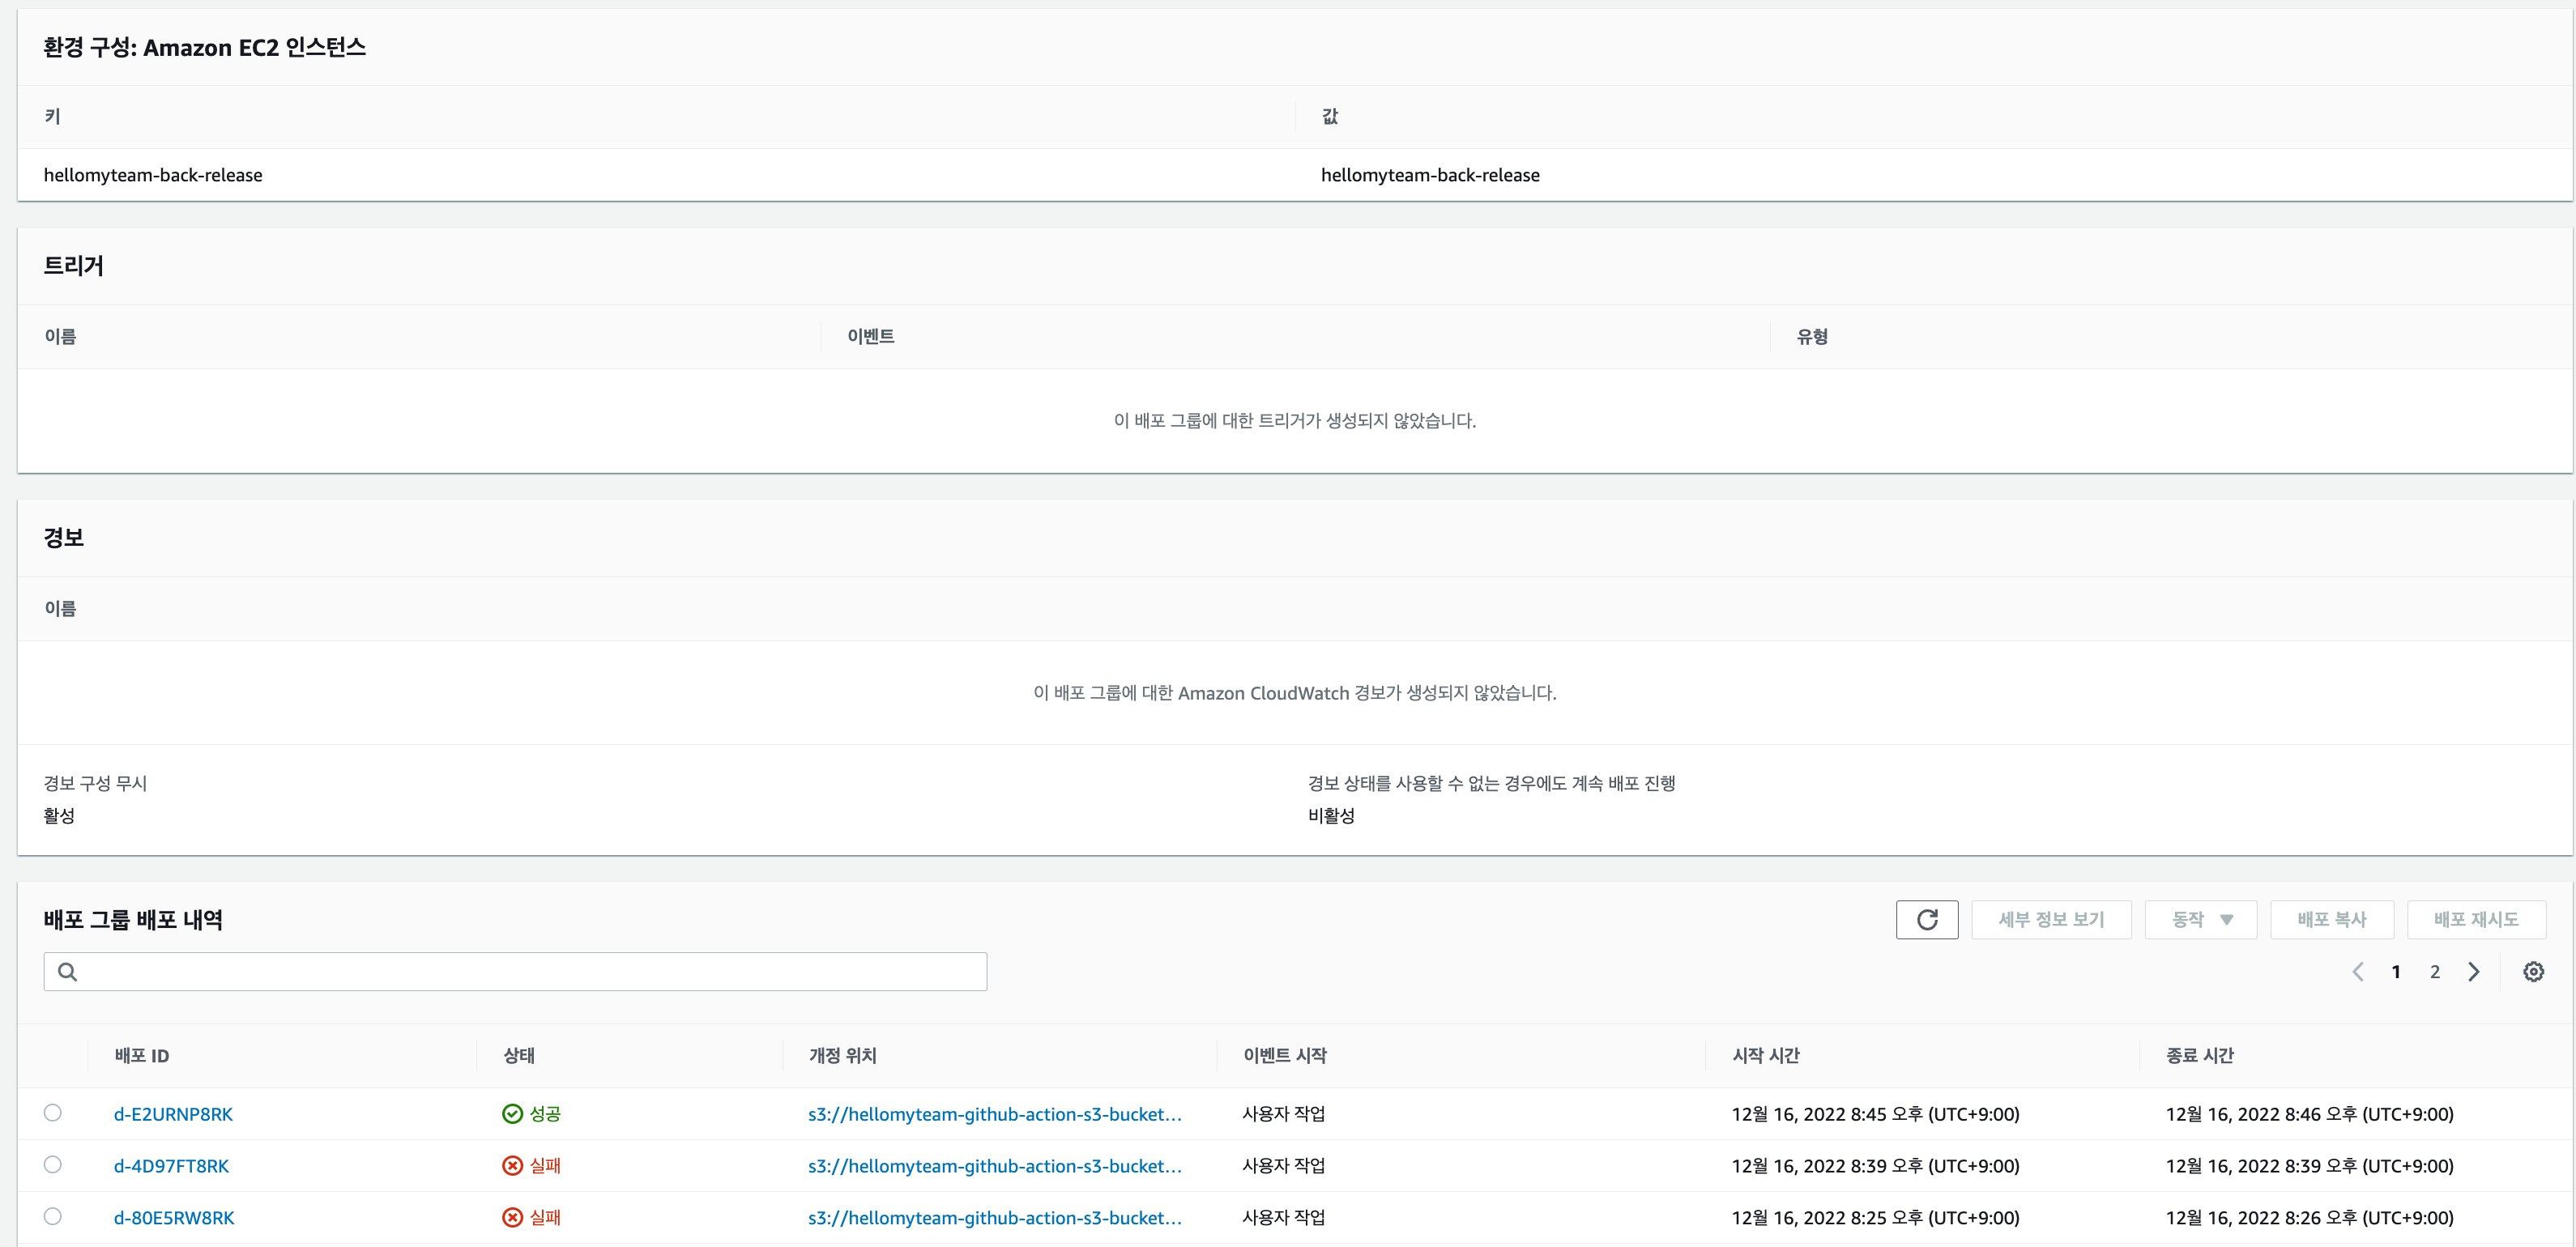The height and width of the screenshot is (1247, 2576).
Task: Click previous page chevron arrow
Action: coord(2357,971)
